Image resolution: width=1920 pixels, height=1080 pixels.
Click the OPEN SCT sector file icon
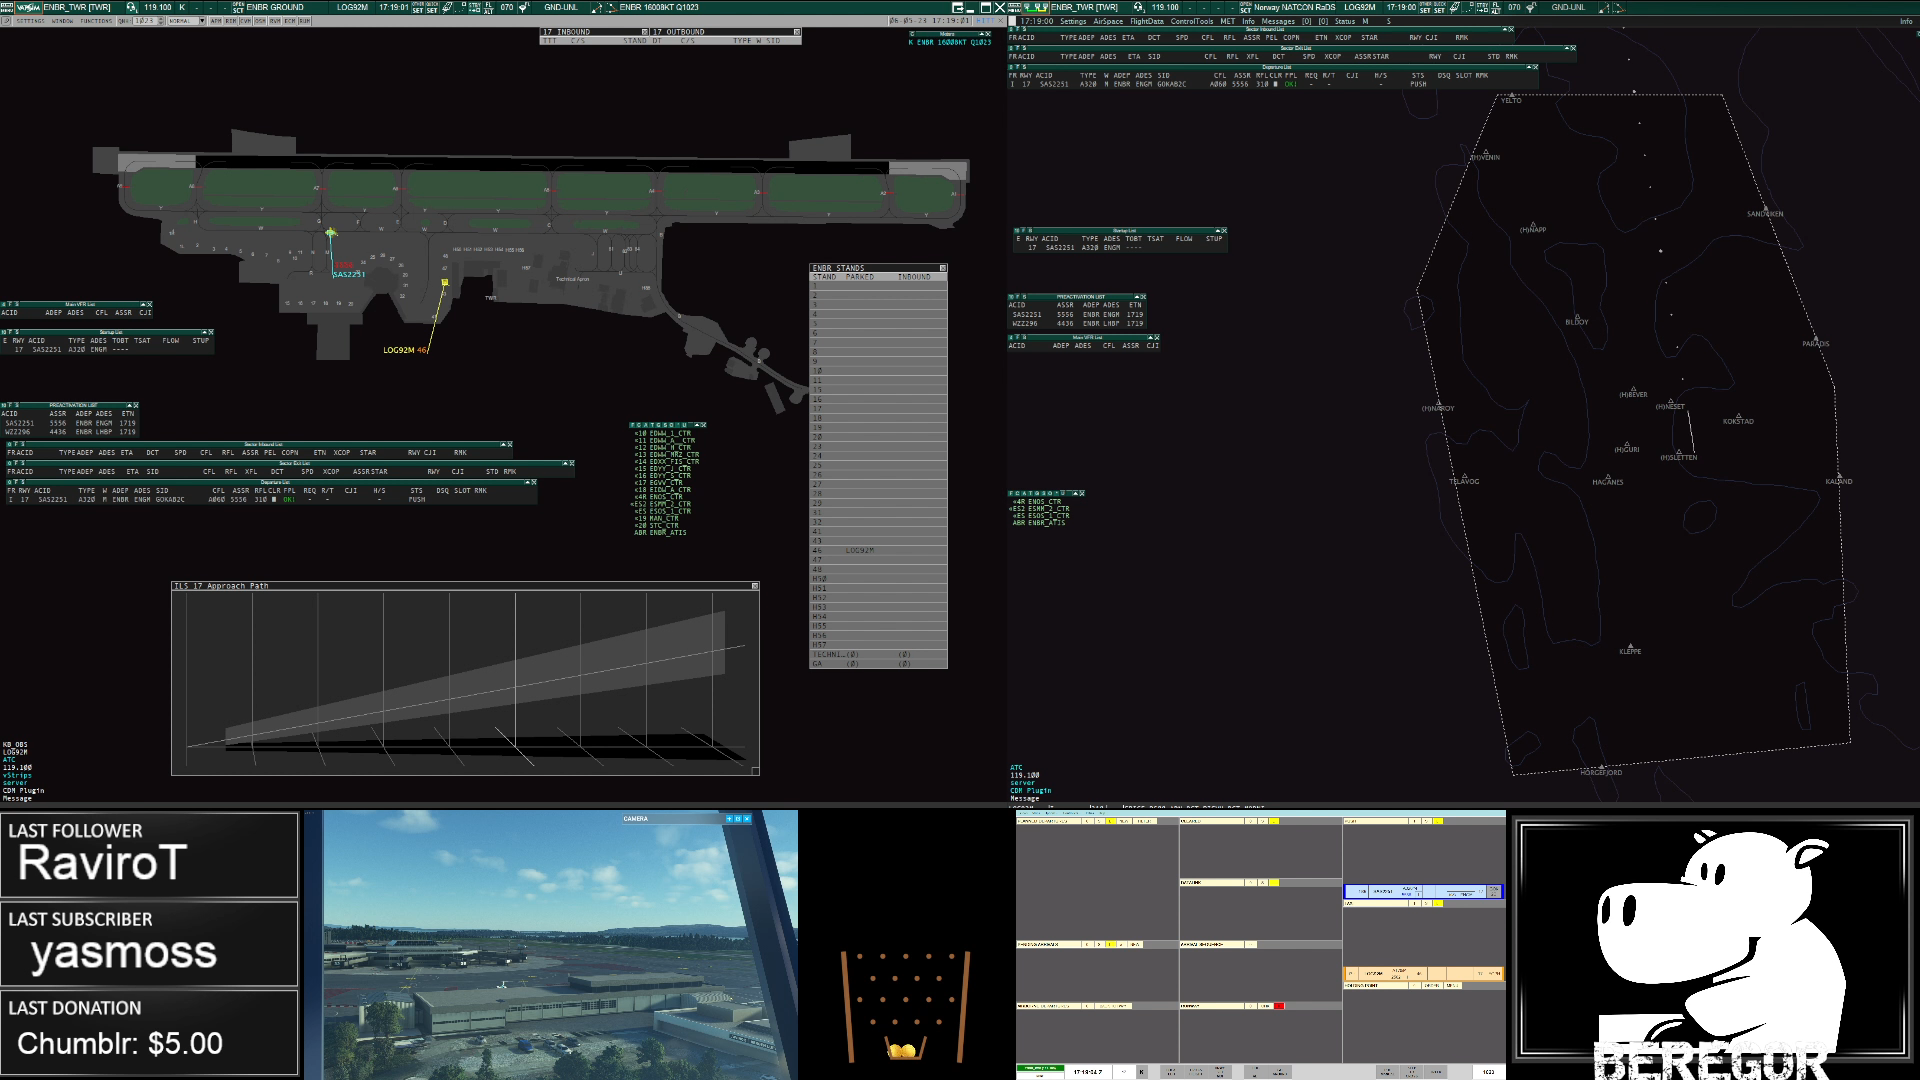pyautogui.click(x=238, y=7)
